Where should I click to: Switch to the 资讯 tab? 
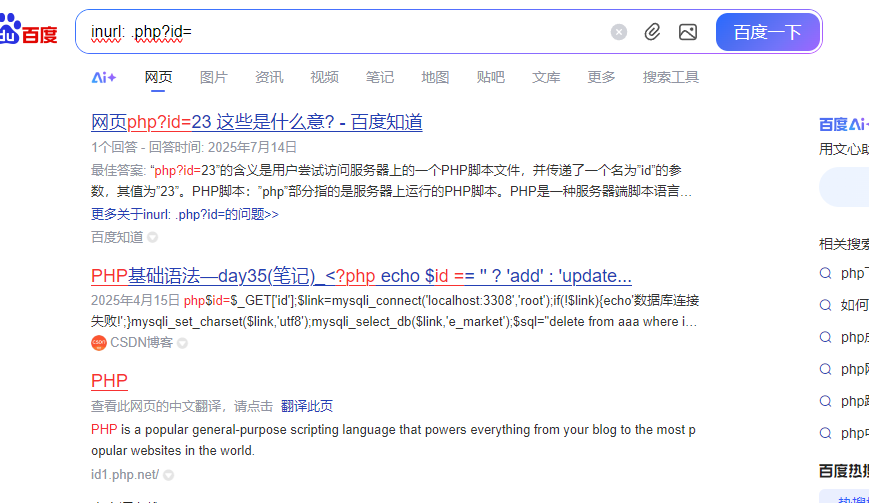pos(269,77)
